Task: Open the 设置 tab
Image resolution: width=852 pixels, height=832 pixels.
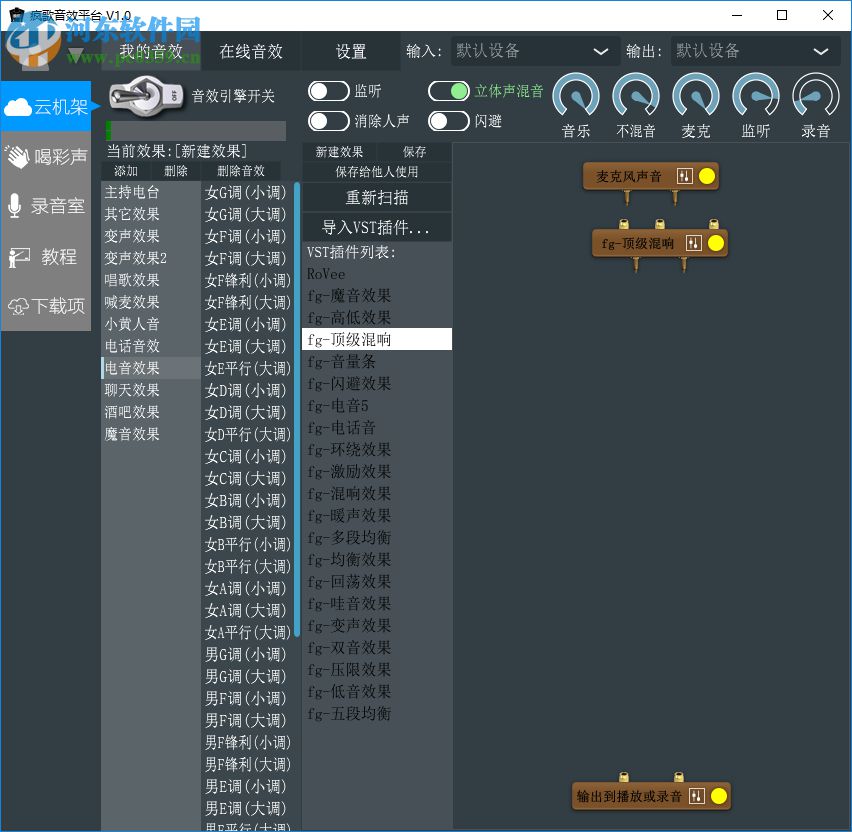Action: (352, 50)
